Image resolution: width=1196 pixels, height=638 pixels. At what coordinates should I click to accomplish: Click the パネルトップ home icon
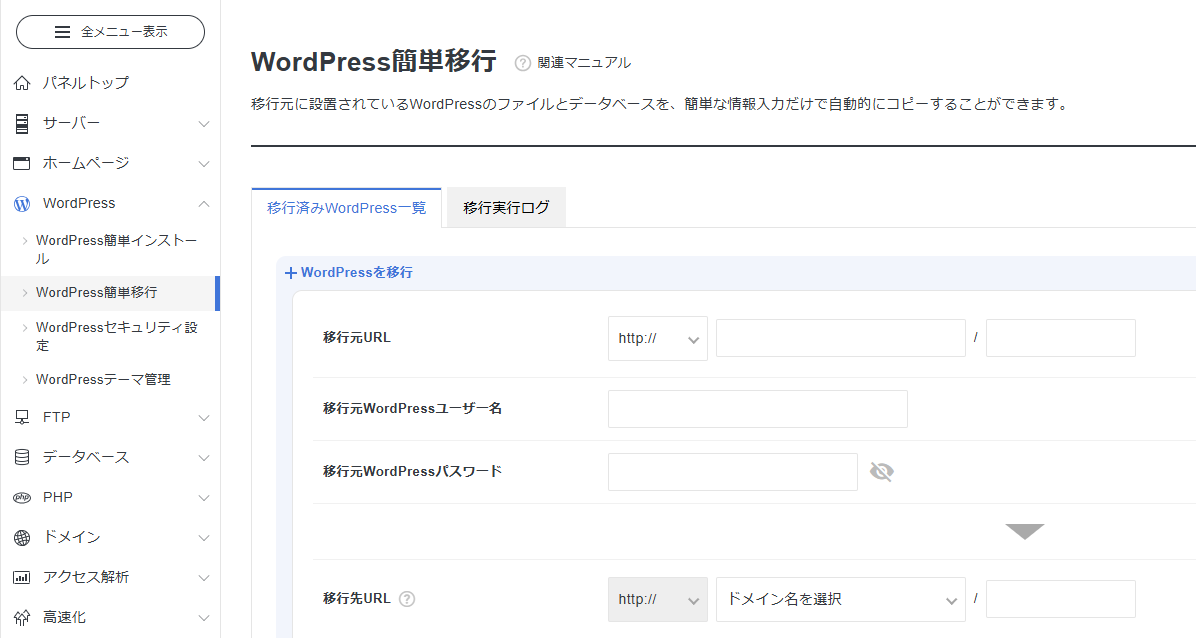tap(22, 82)
